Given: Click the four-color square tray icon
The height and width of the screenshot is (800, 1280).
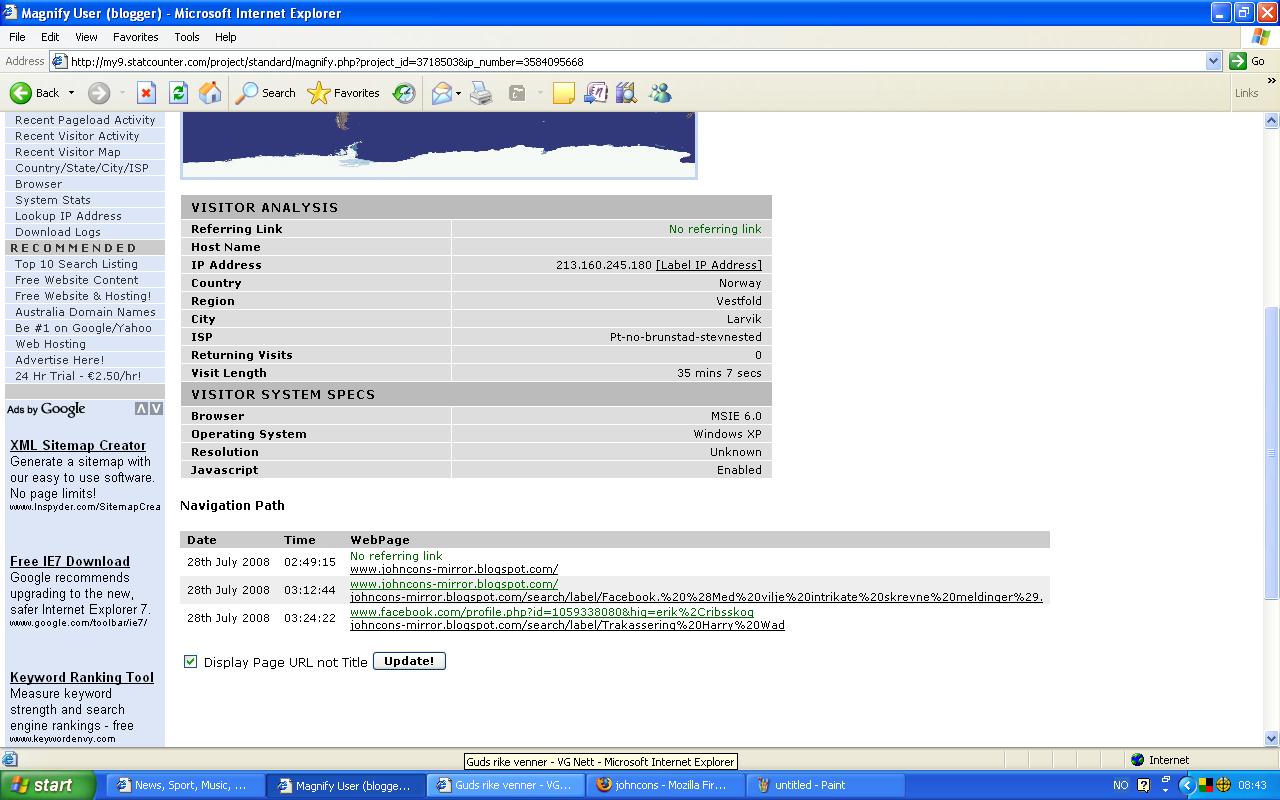Looking at the screenshot, I should click(x=1207, y=785).
